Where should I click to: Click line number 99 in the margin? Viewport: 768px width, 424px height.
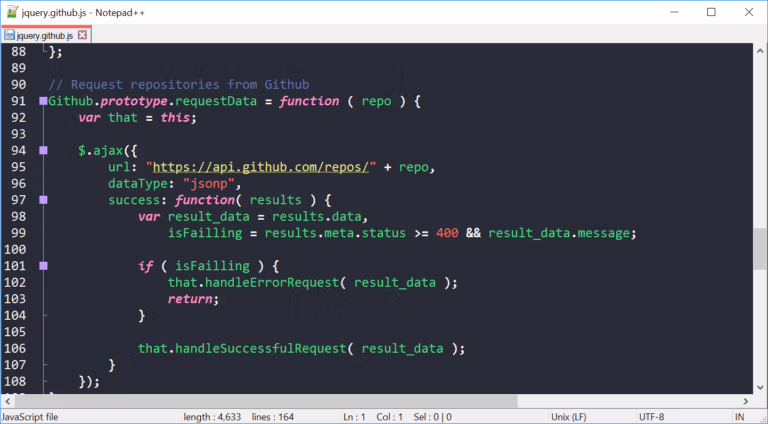19,233
